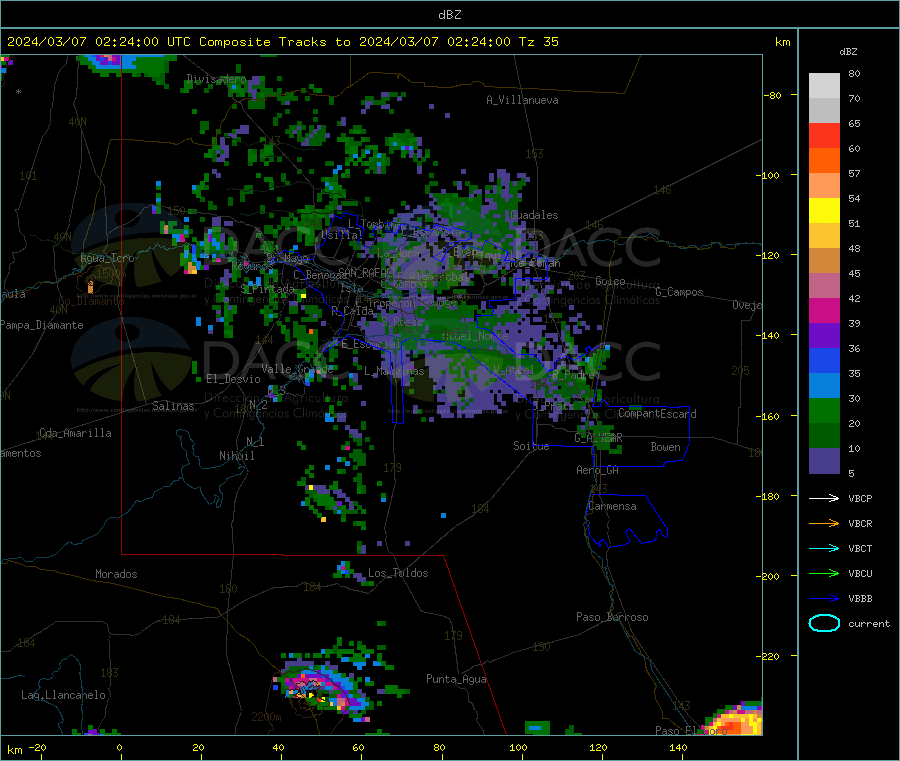Click the dBZ title at top
This screenshot has width=900, height=761.
[449, 15]
